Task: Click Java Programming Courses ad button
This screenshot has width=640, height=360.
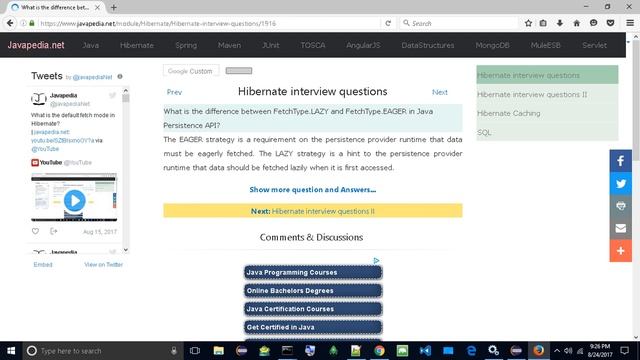Action: point(313,272)
